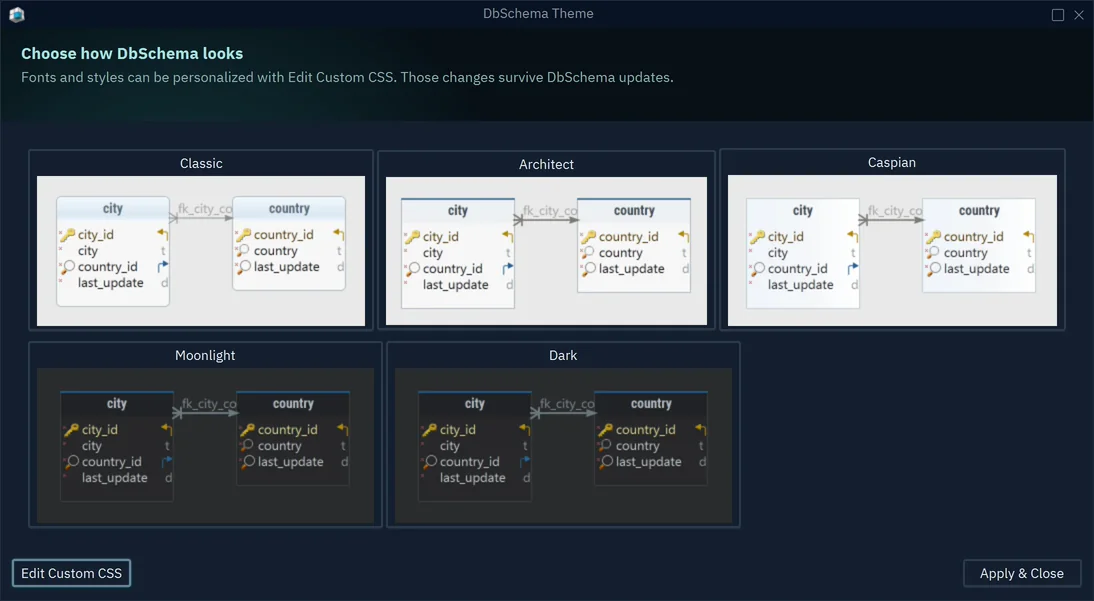This screenshot has height=601, width=1094.
Task: Pick the Dark theme preview
Action: click(x=563, y=446)
